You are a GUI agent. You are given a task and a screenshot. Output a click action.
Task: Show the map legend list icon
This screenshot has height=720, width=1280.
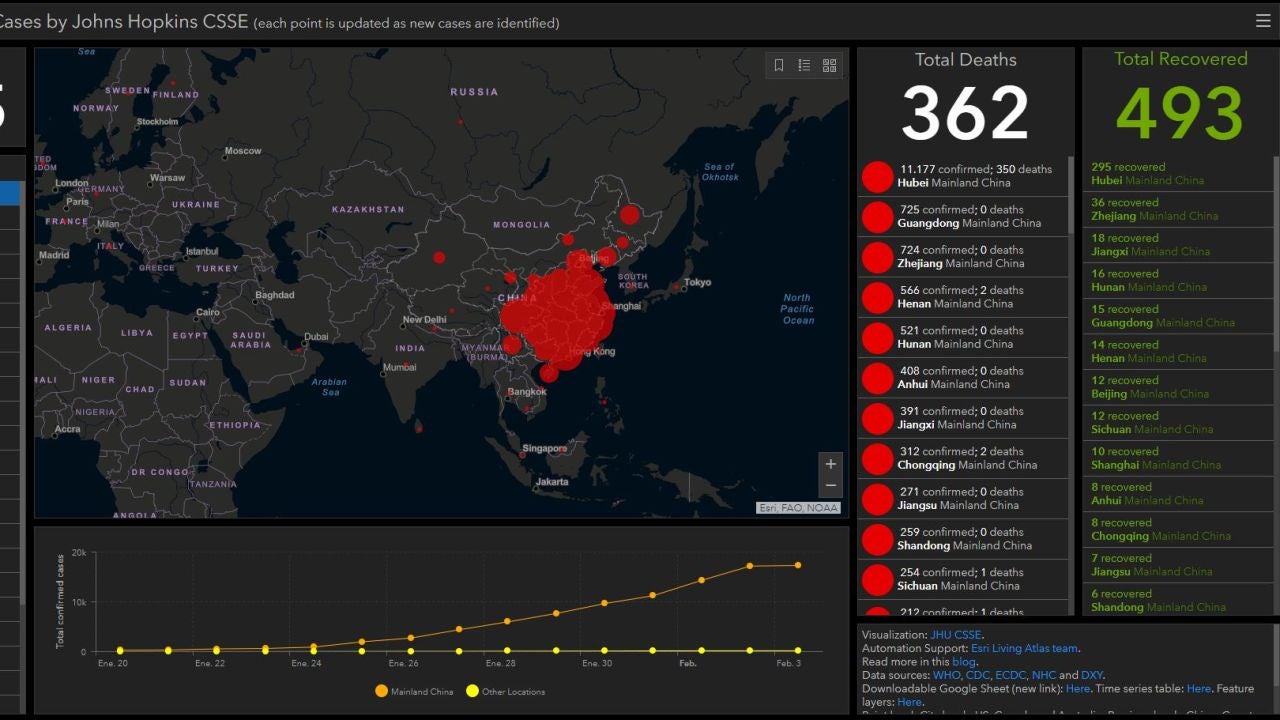804,65
